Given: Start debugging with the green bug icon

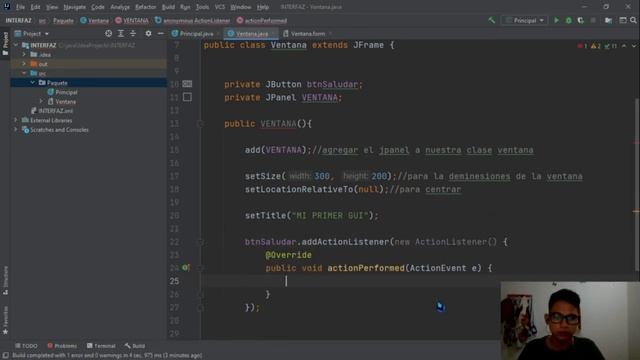Looking at the screenshot, I should (x=568, y=20).
